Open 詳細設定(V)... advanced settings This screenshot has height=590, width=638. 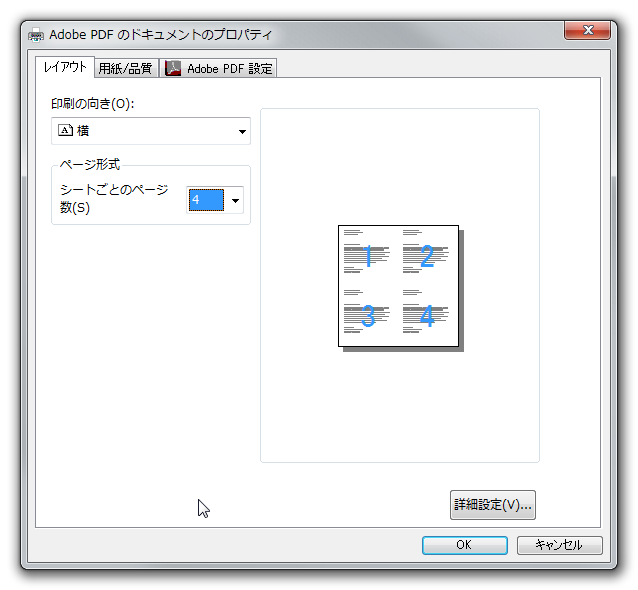coord(493,505)
